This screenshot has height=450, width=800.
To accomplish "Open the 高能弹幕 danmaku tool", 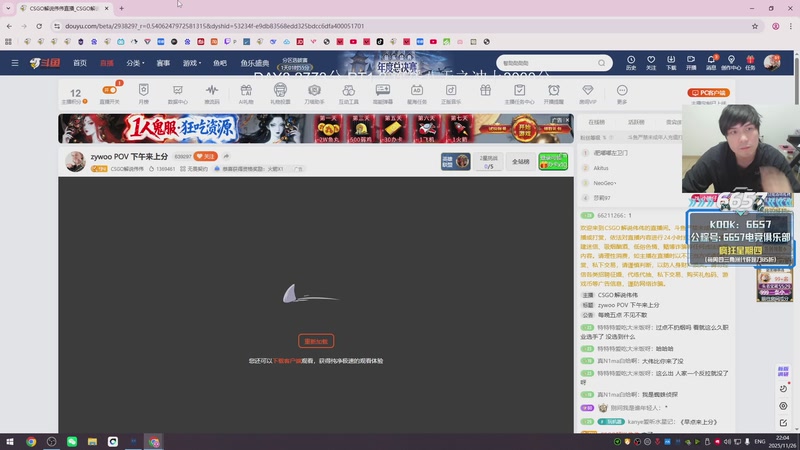I will (x=383, y=94).
